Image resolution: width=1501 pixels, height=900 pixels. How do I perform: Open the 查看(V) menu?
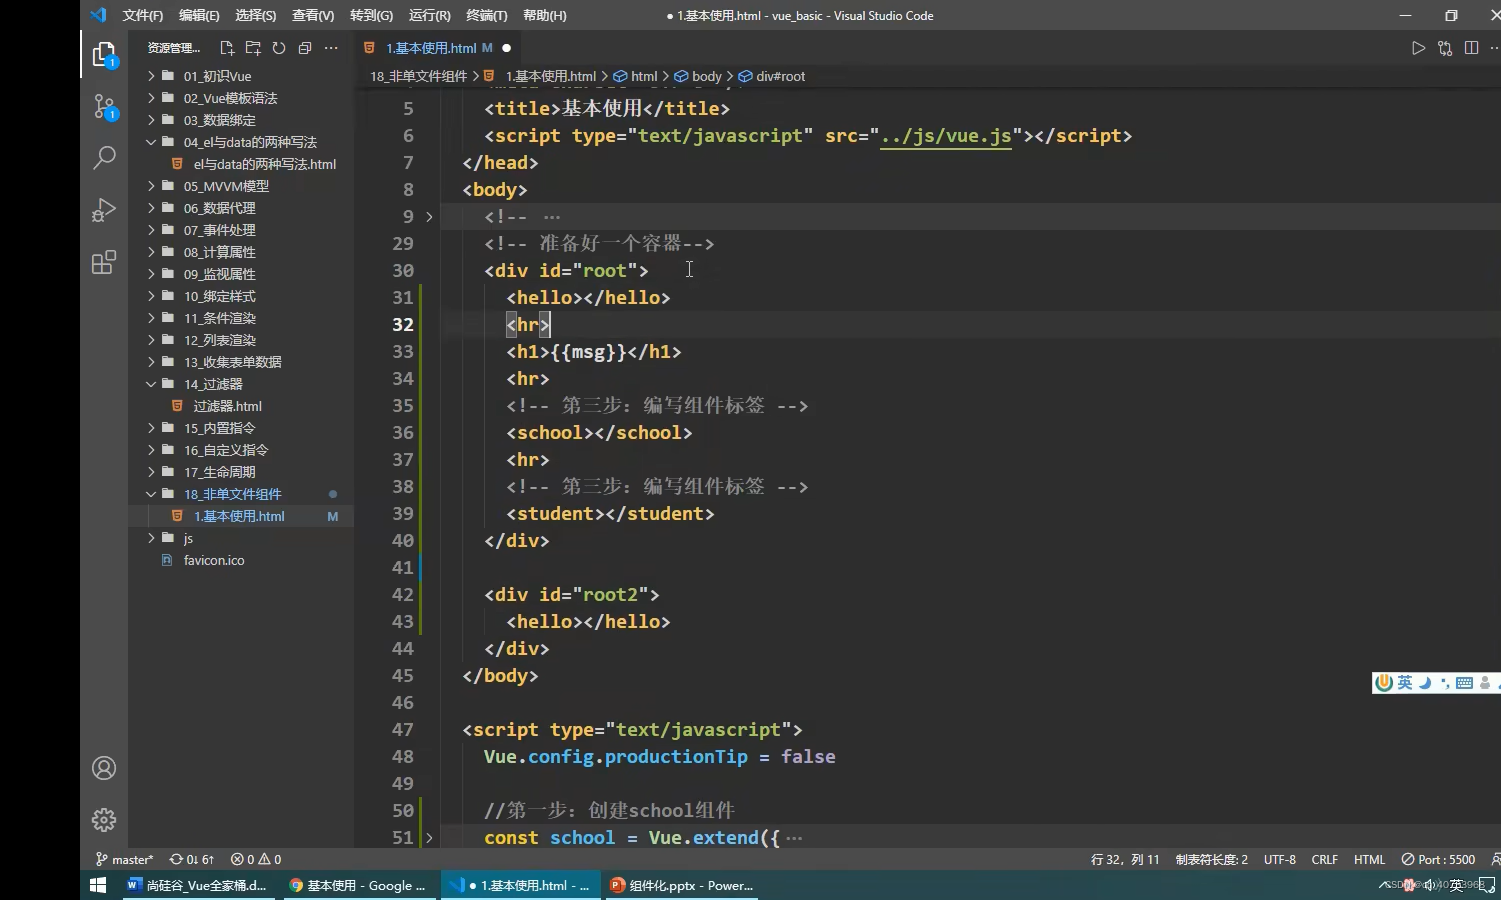(313, 15)
